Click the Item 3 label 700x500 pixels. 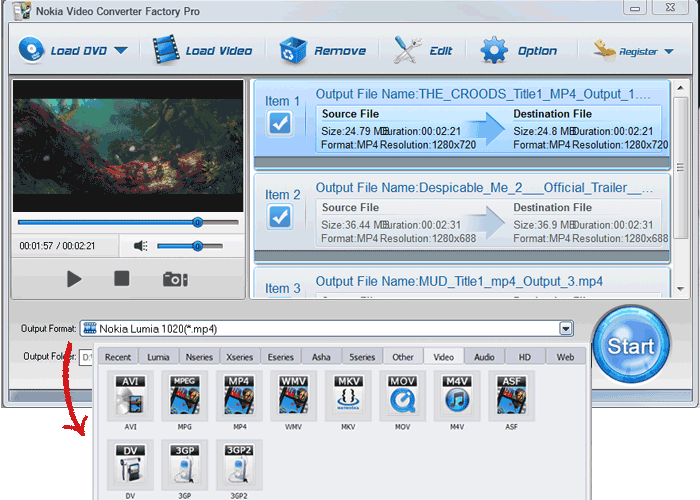click(x=282, y=288)
